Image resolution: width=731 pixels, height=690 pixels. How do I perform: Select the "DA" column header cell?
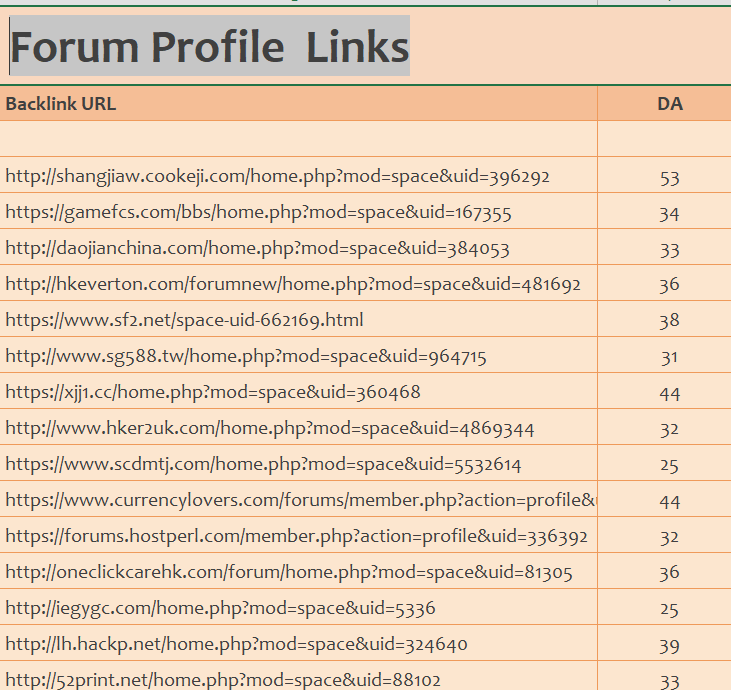click(669, 104)
